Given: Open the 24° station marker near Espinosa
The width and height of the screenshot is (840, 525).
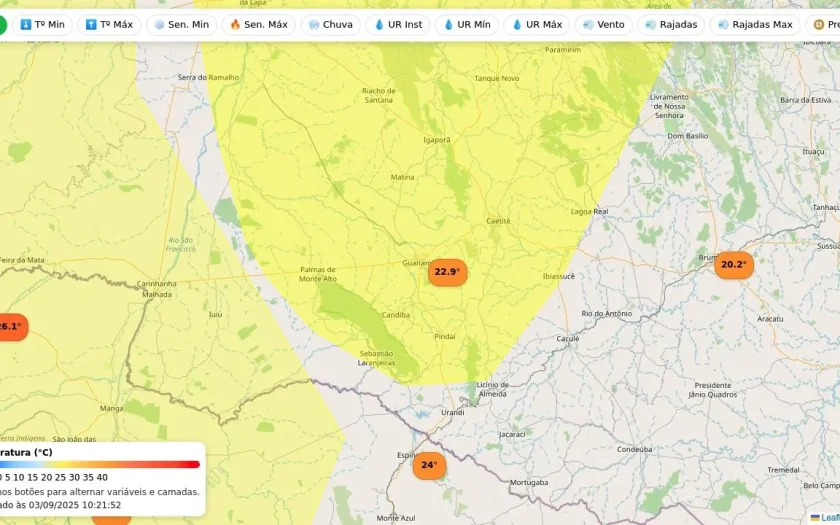Looking at the screenshot, I should click(x=429, y=465).
